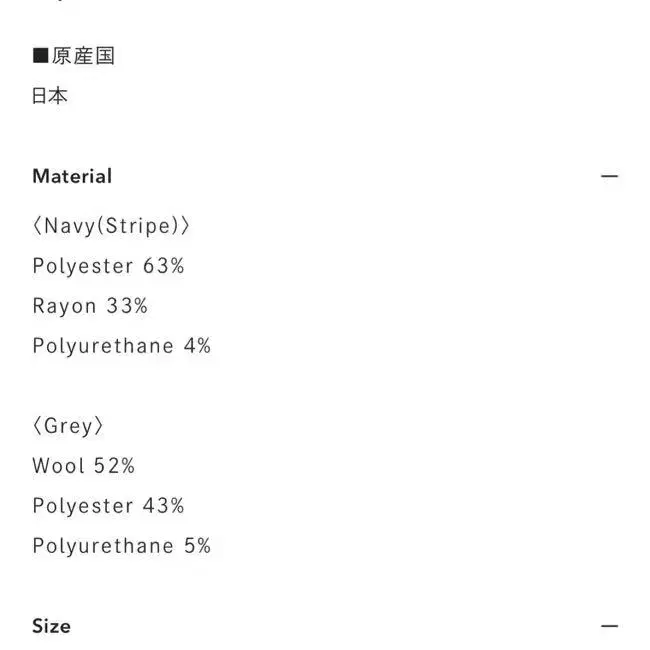Click the 5% percentage value
650x650 pixels.
tap(198, 546)
